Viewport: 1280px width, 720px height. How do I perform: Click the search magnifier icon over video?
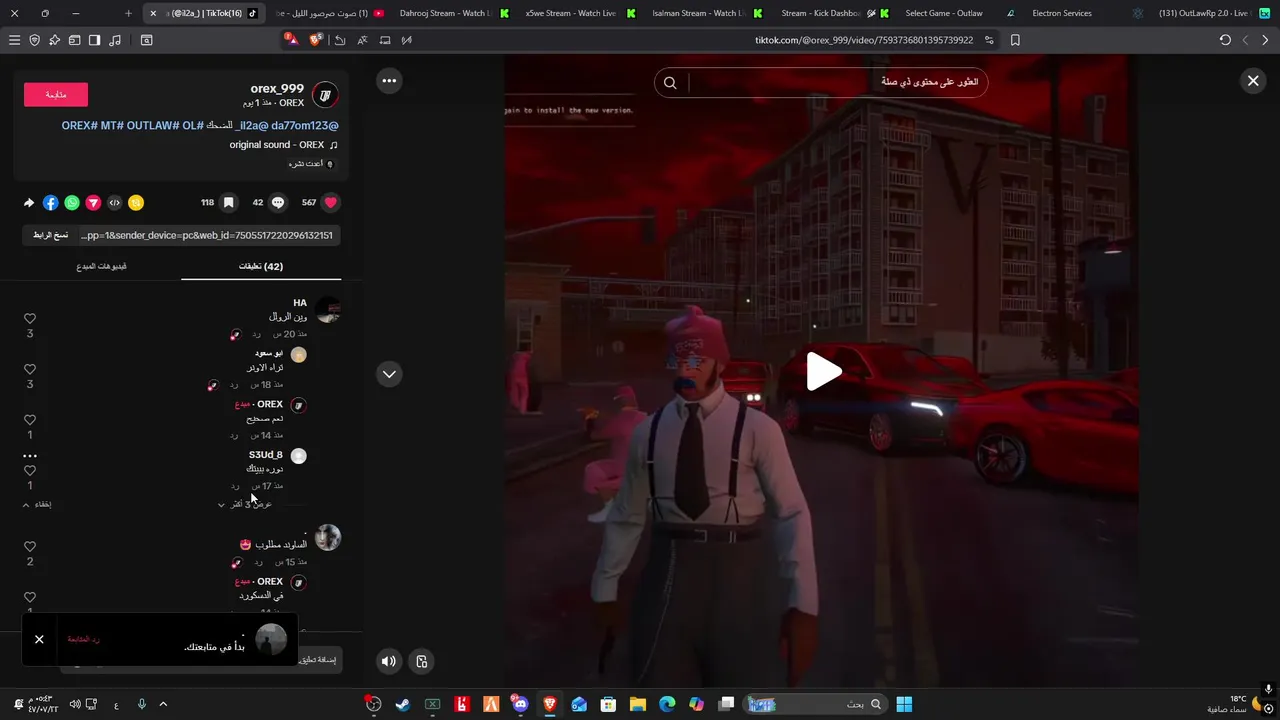click(670, 83)
